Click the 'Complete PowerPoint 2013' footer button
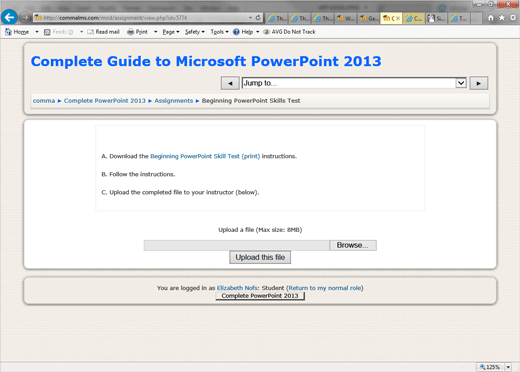Image resolution: width=520 pixels, height=372 pixels. coord(260,296)
